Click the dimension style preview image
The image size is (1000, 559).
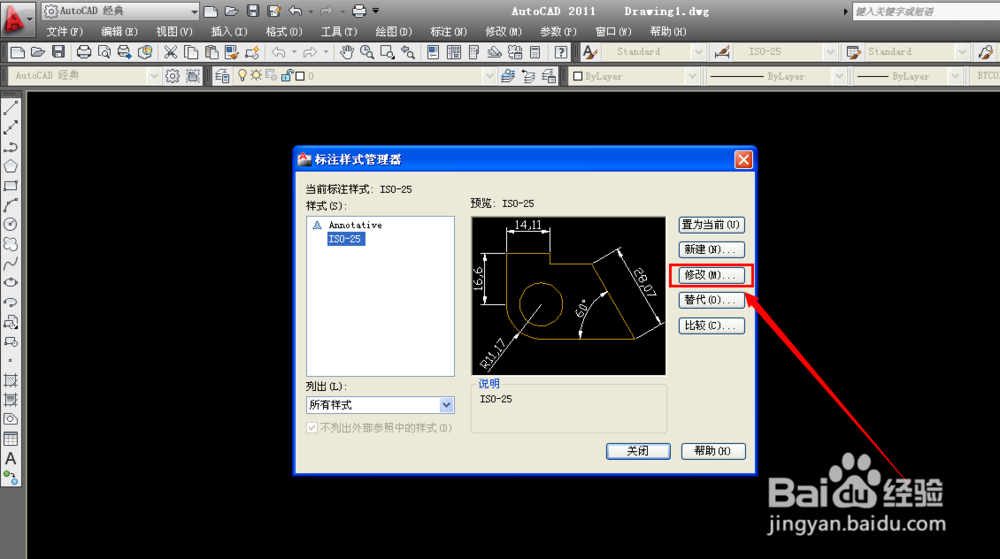click(568, 296)
